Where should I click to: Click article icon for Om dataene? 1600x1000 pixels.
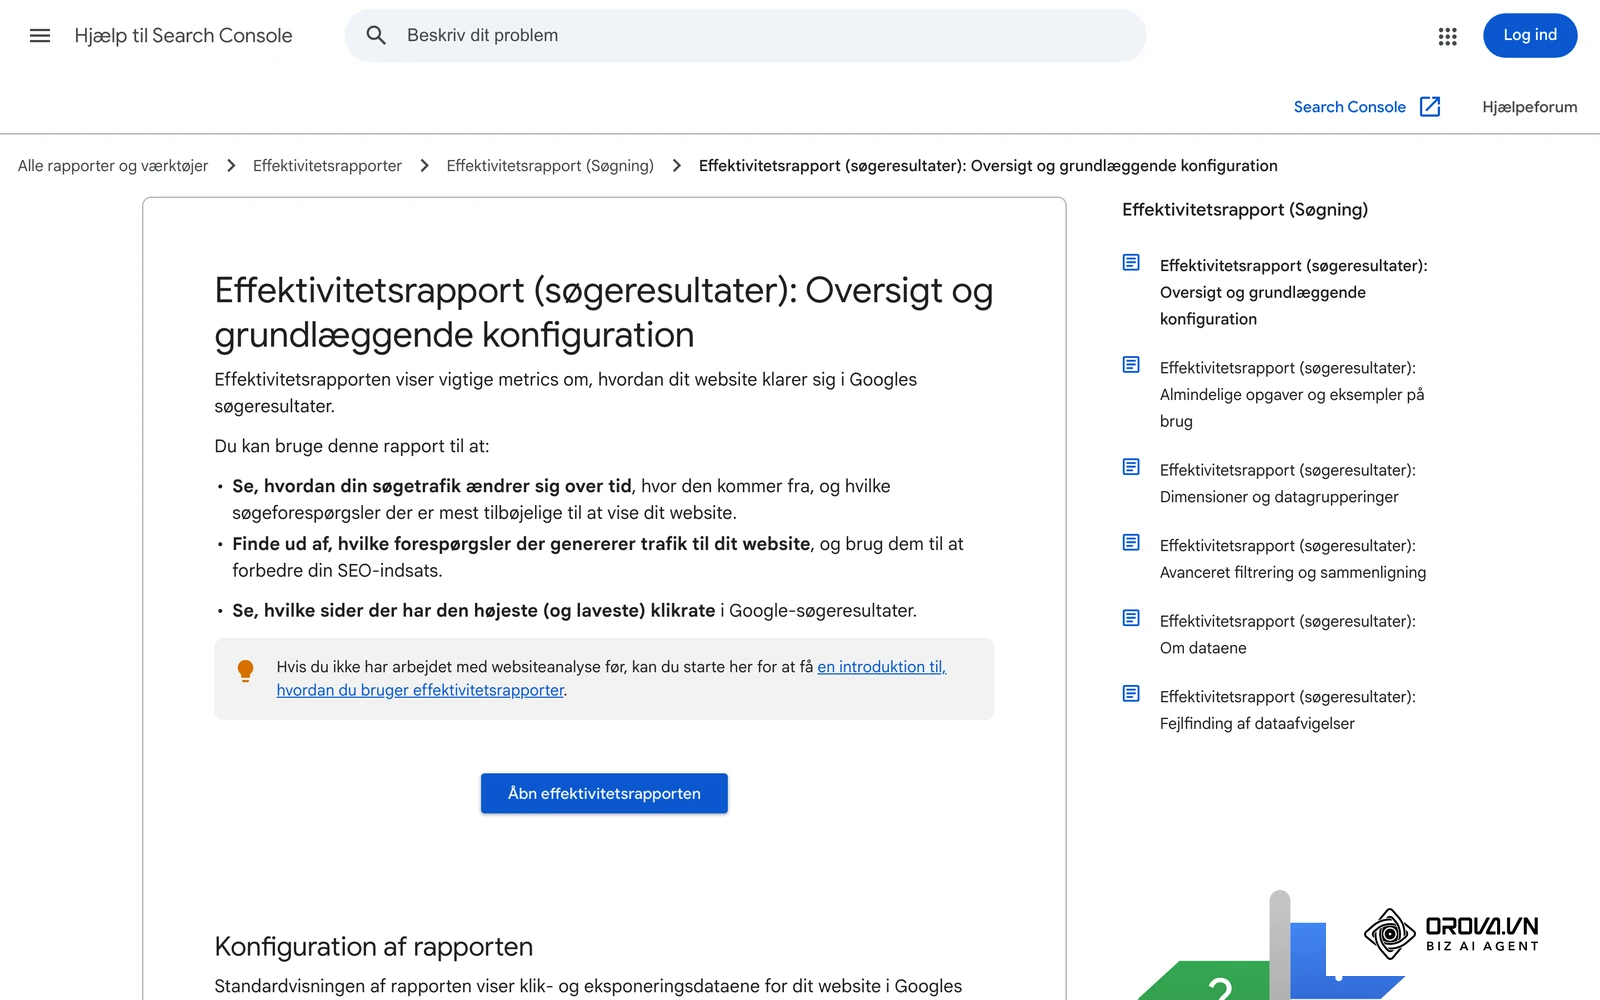pos(1131,618)
